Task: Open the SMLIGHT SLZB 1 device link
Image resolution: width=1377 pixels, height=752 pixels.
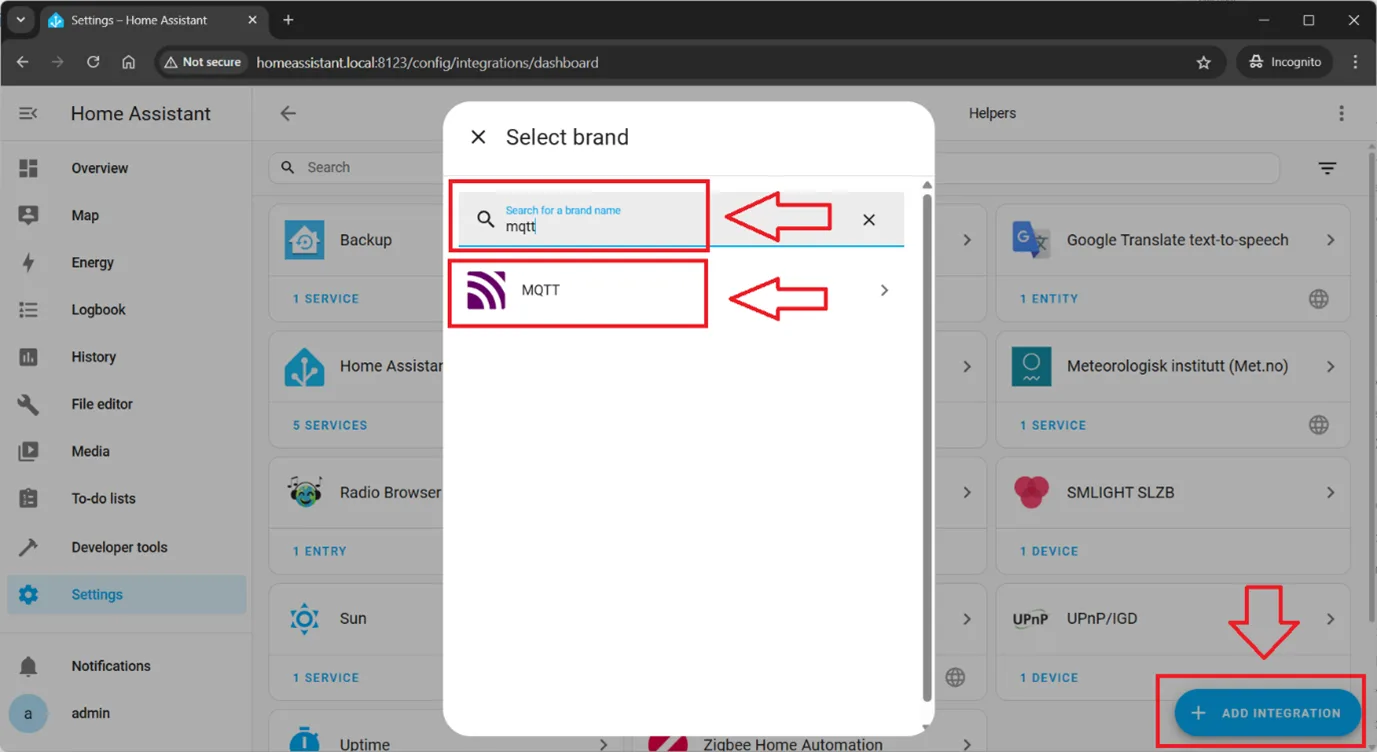Action: pyautogui.click(x=1048, y=551)
